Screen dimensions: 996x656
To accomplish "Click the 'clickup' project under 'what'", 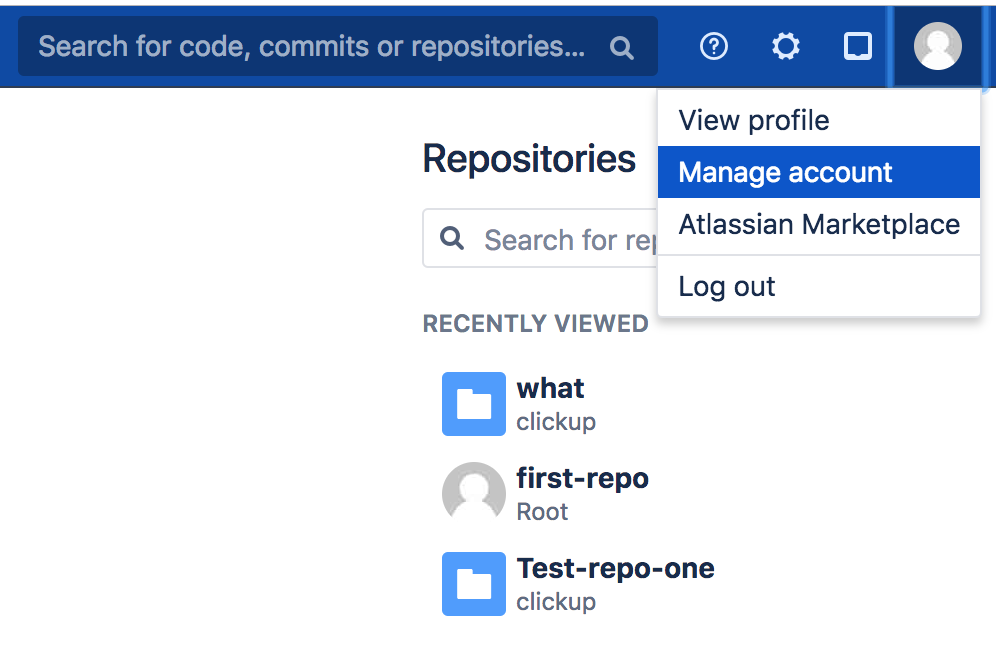I will pos(556,422).
